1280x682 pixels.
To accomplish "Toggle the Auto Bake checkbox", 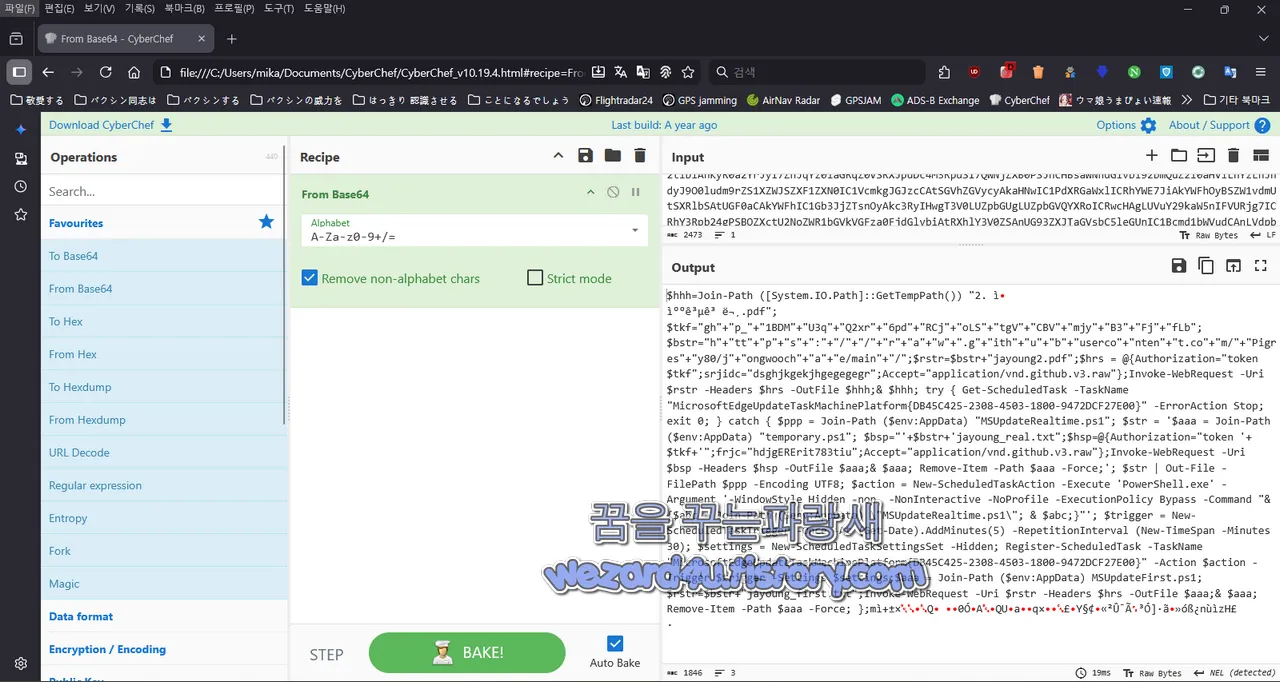I will [615, 644].
